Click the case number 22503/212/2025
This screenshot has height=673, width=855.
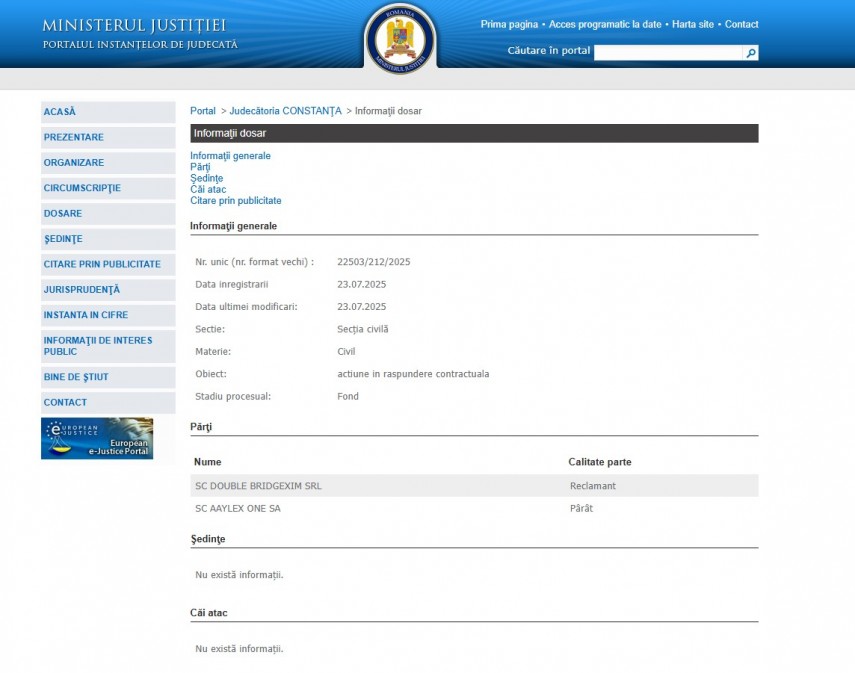tap(374, 262)
